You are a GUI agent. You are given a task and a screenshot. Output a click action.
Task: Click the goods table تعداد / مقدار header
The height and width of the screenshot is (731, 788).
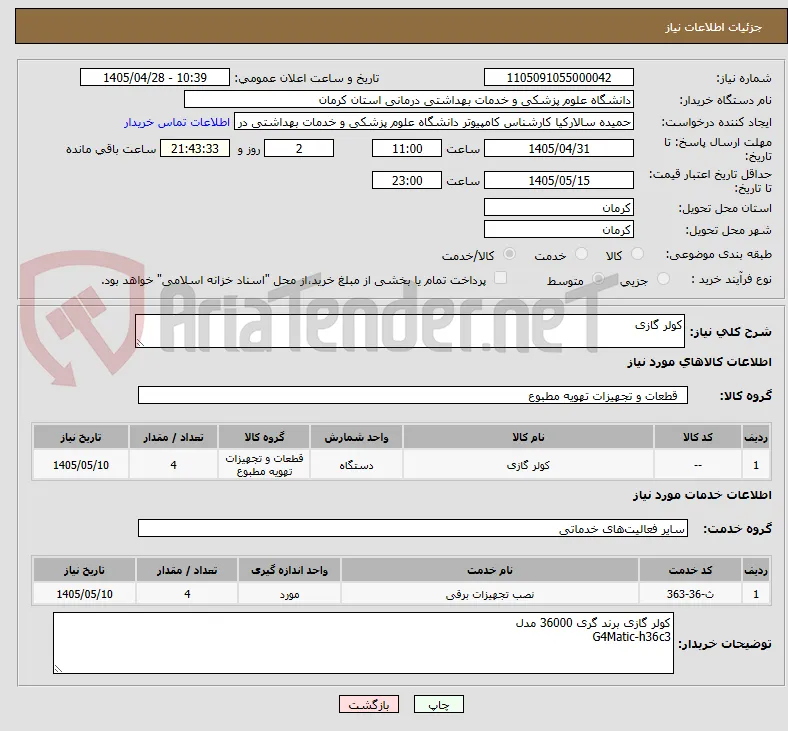[173, 437]
